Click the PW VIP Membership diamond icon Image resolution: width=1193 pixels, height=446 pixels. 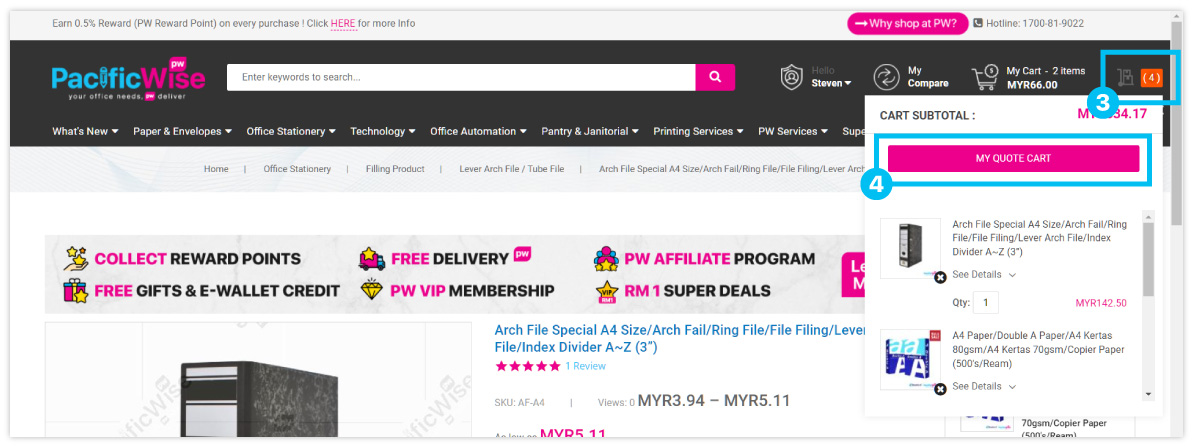pos(371,290)
